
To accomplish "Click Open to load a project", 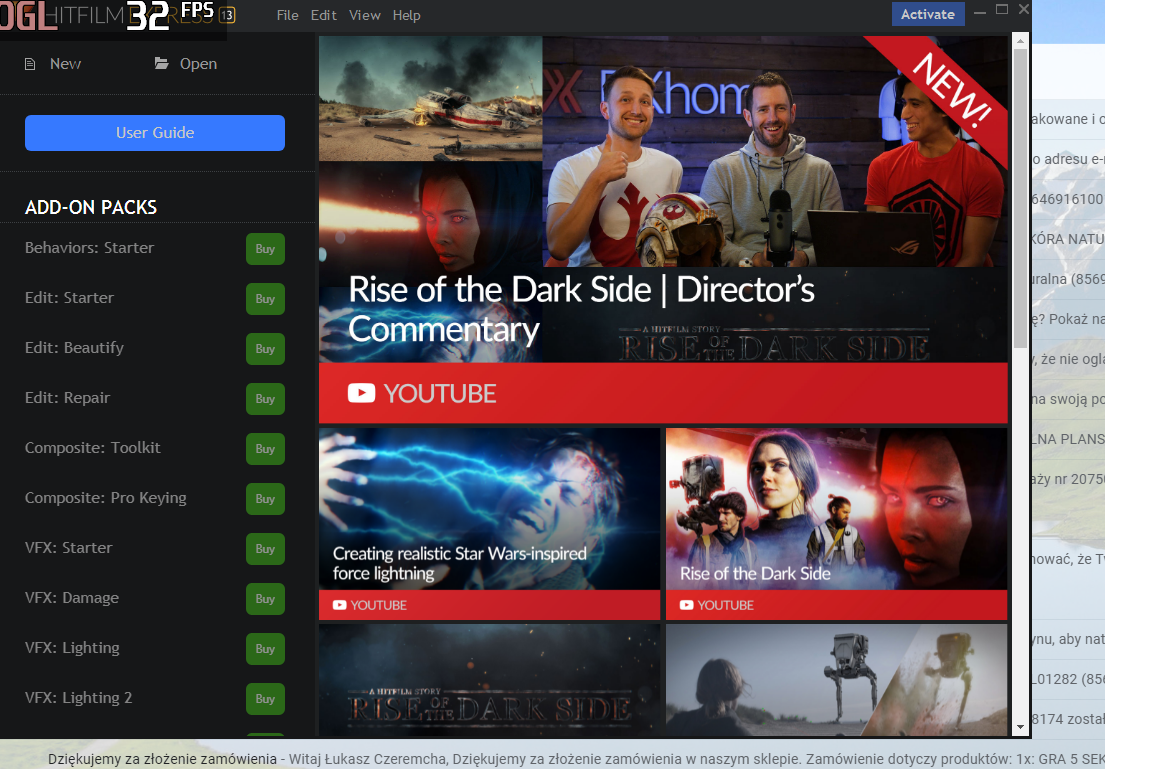I will (x=198, y=64).
